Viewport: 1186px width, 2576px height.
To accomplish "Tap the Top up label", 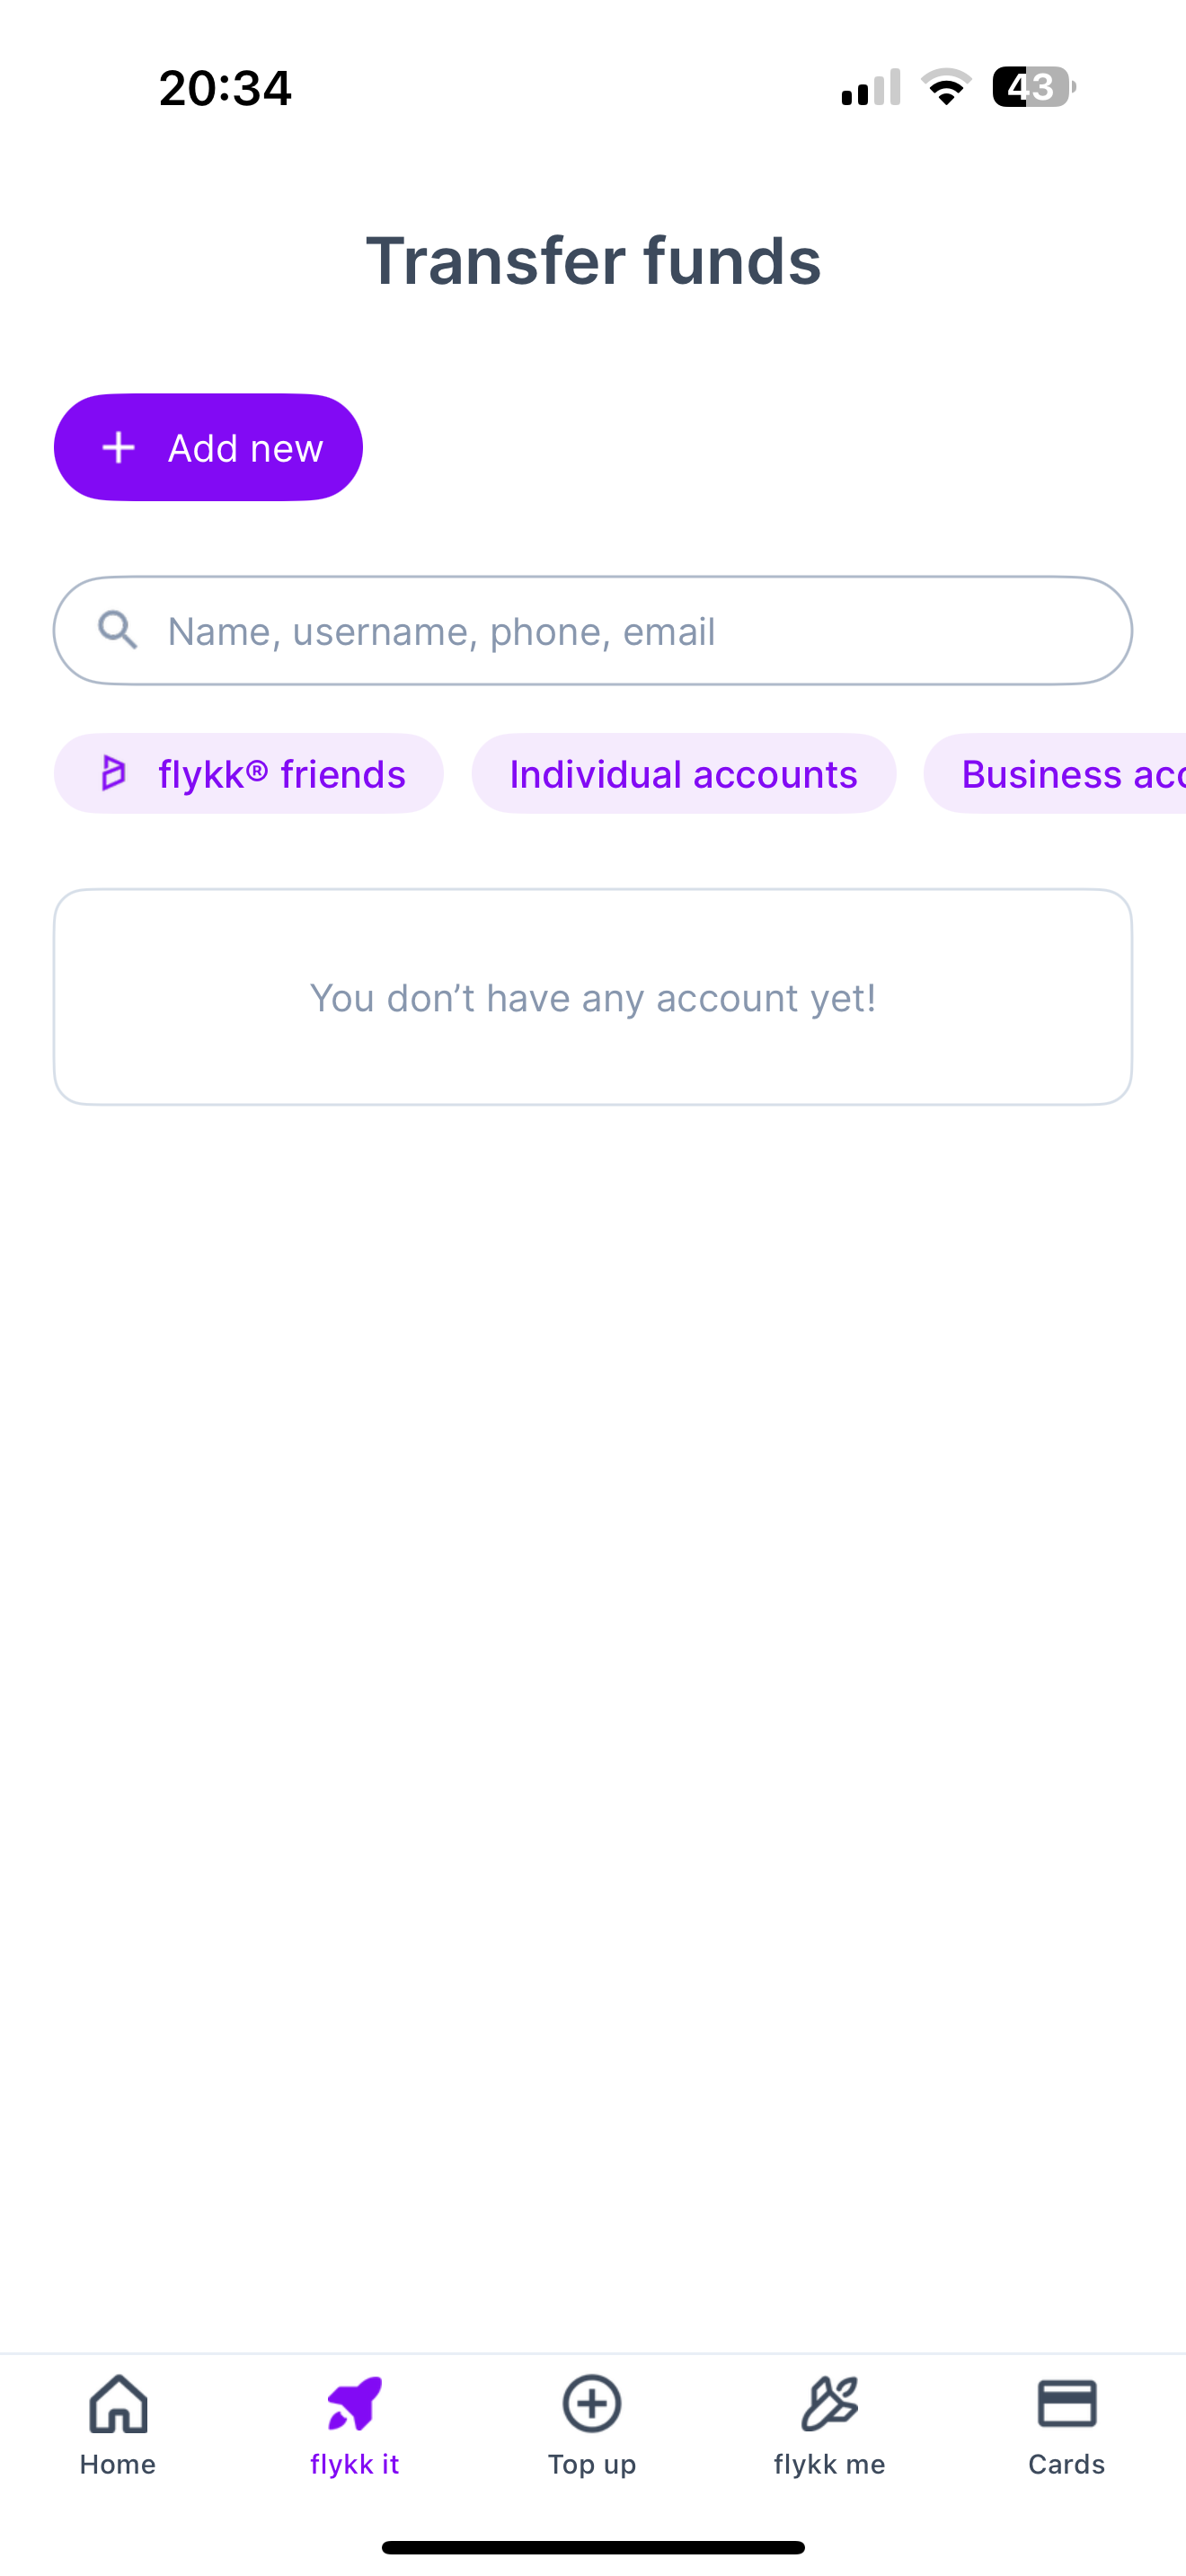I will (x=592, y=2464).
